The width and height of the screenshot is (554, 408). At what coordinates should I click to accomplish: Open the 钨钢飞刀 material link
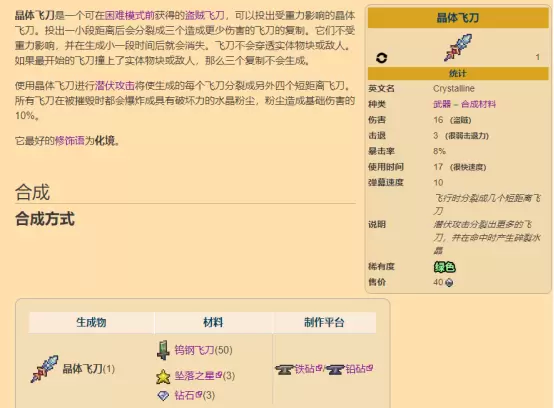pos(194,350)
